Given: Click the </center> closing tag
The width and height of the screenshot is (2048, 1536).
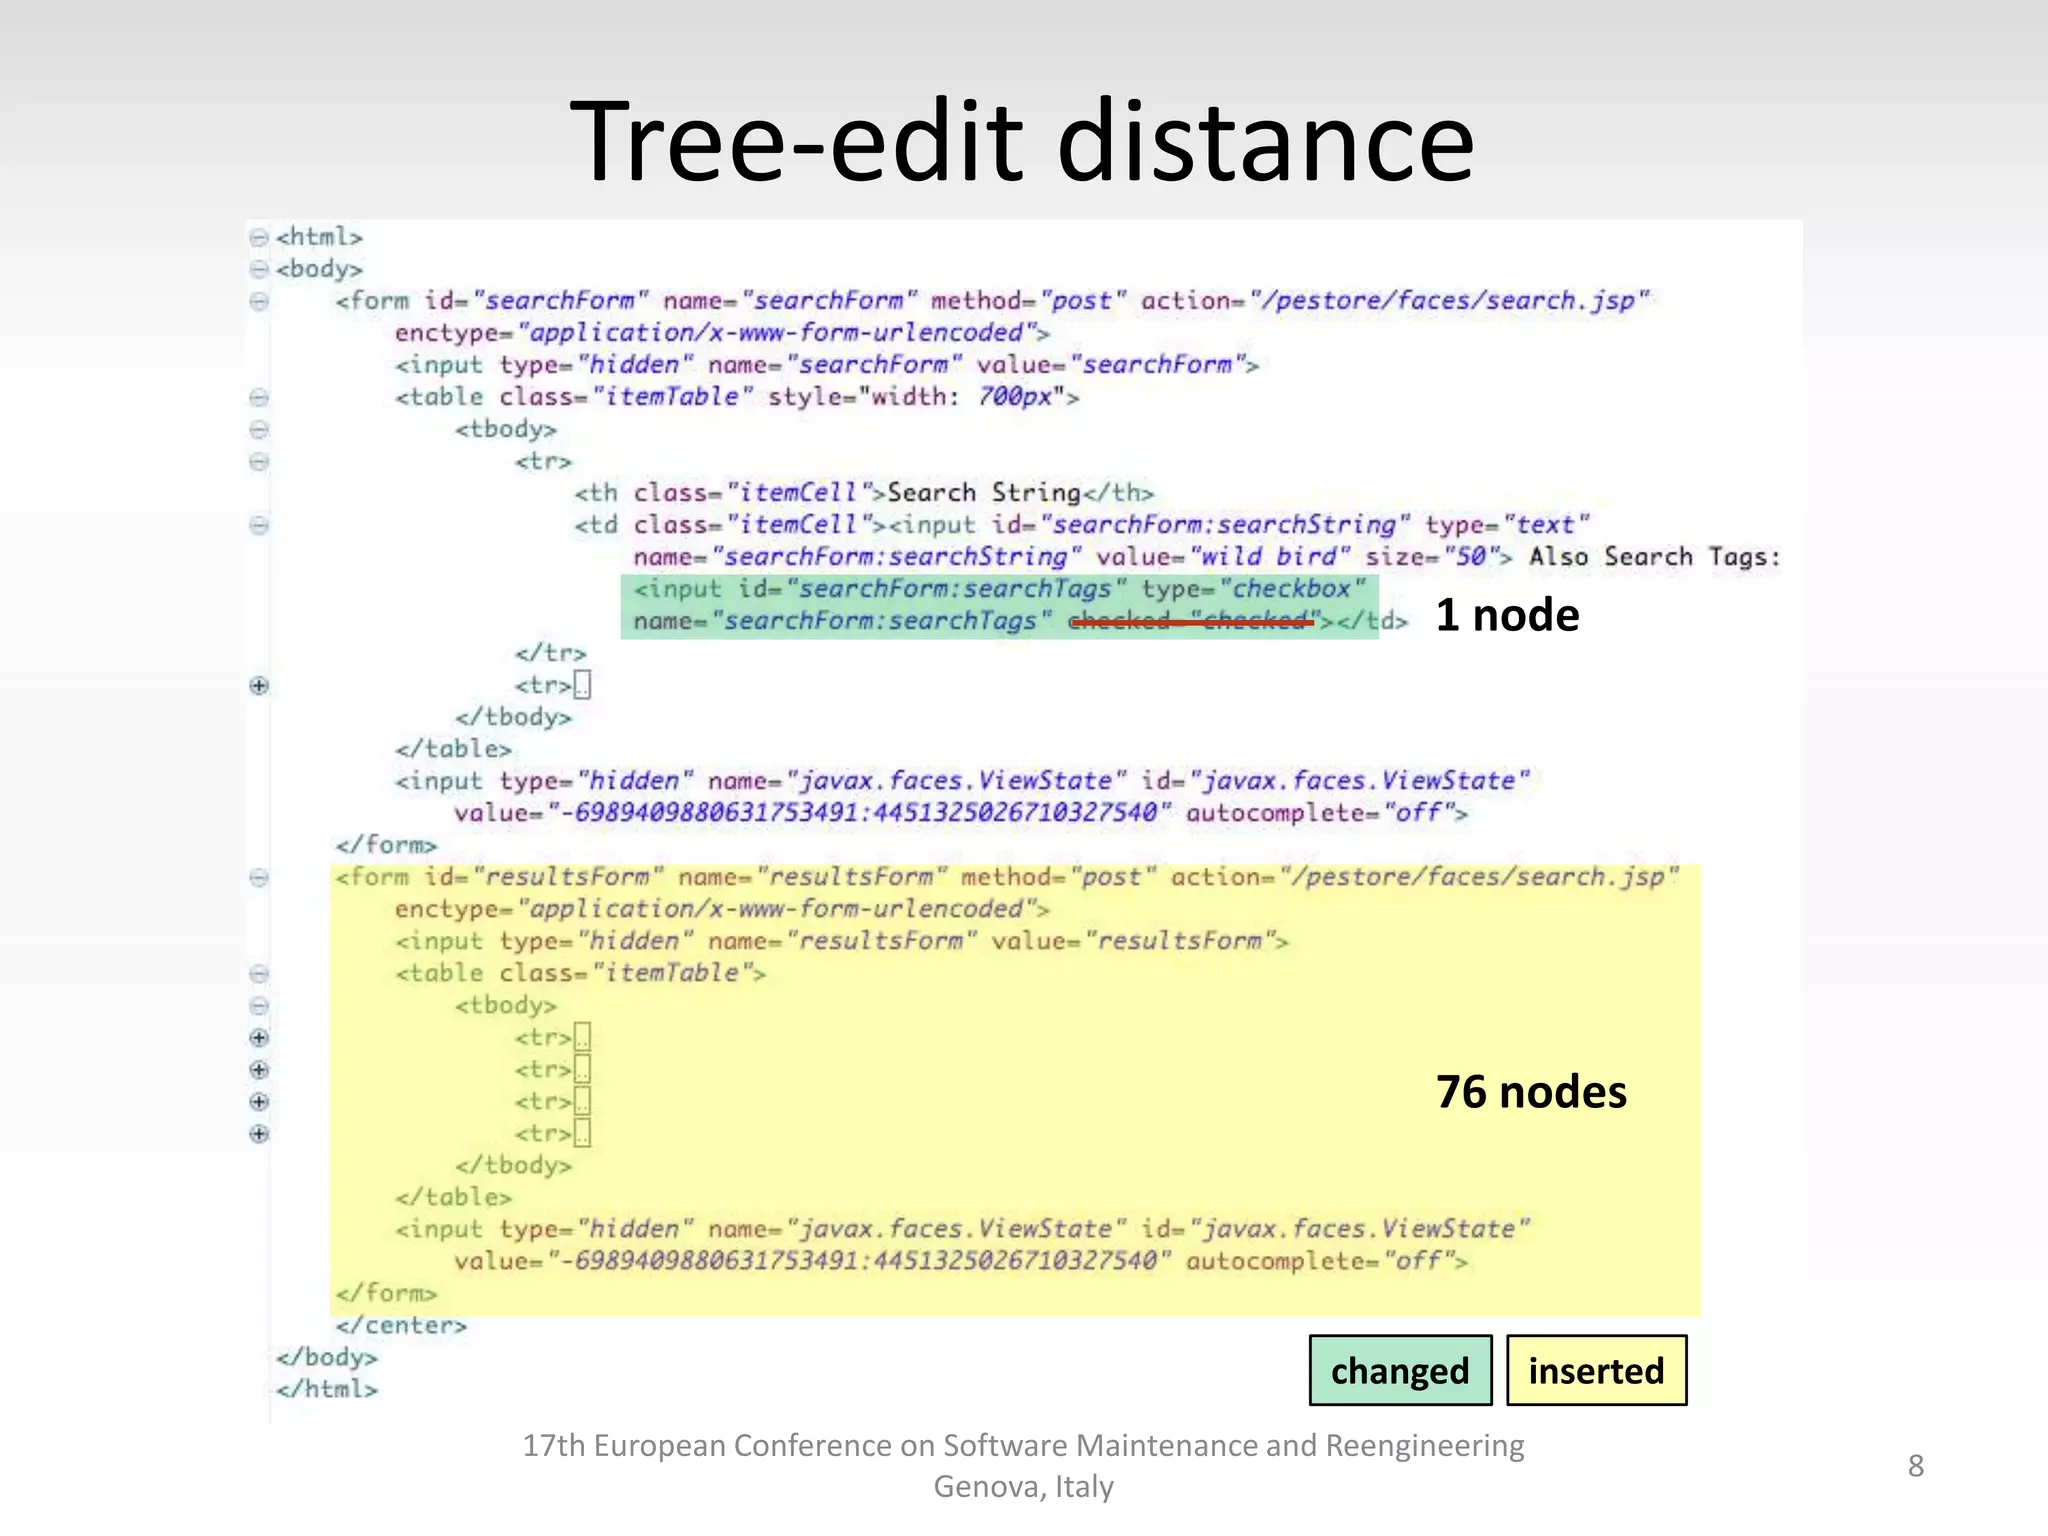Looking at the screenshot, I should point(401,1325).
